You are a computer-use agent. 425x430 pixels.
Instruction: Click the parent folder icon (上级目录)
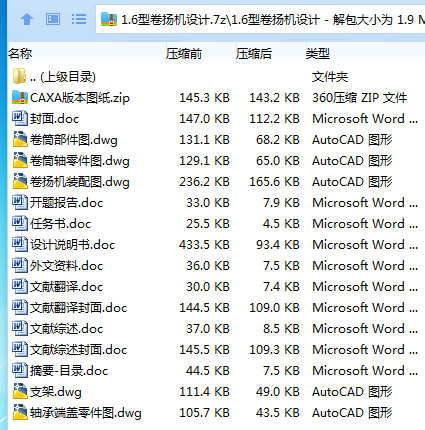[x=19, y=76]
